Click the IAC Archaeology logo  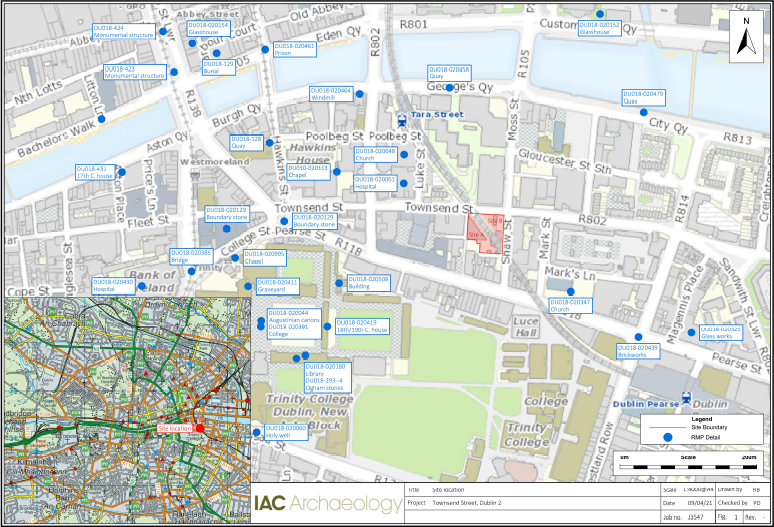tap(326, 504)
